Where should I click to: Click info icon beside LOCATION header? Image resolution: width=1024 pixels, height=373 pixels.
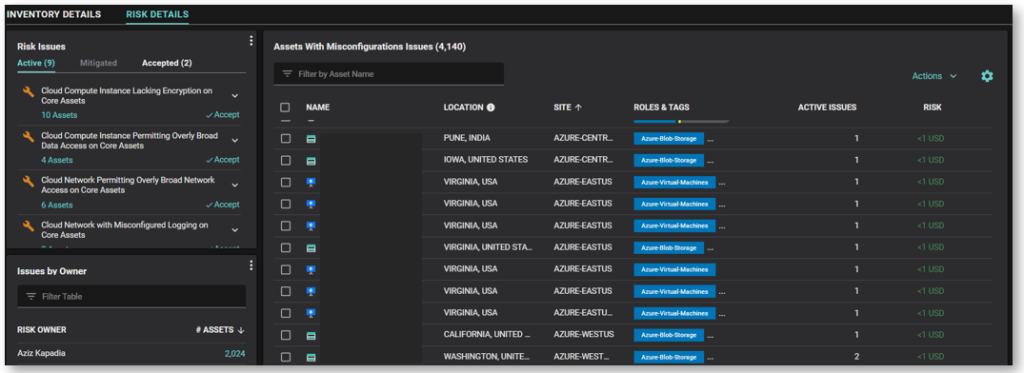click(490, 107)
